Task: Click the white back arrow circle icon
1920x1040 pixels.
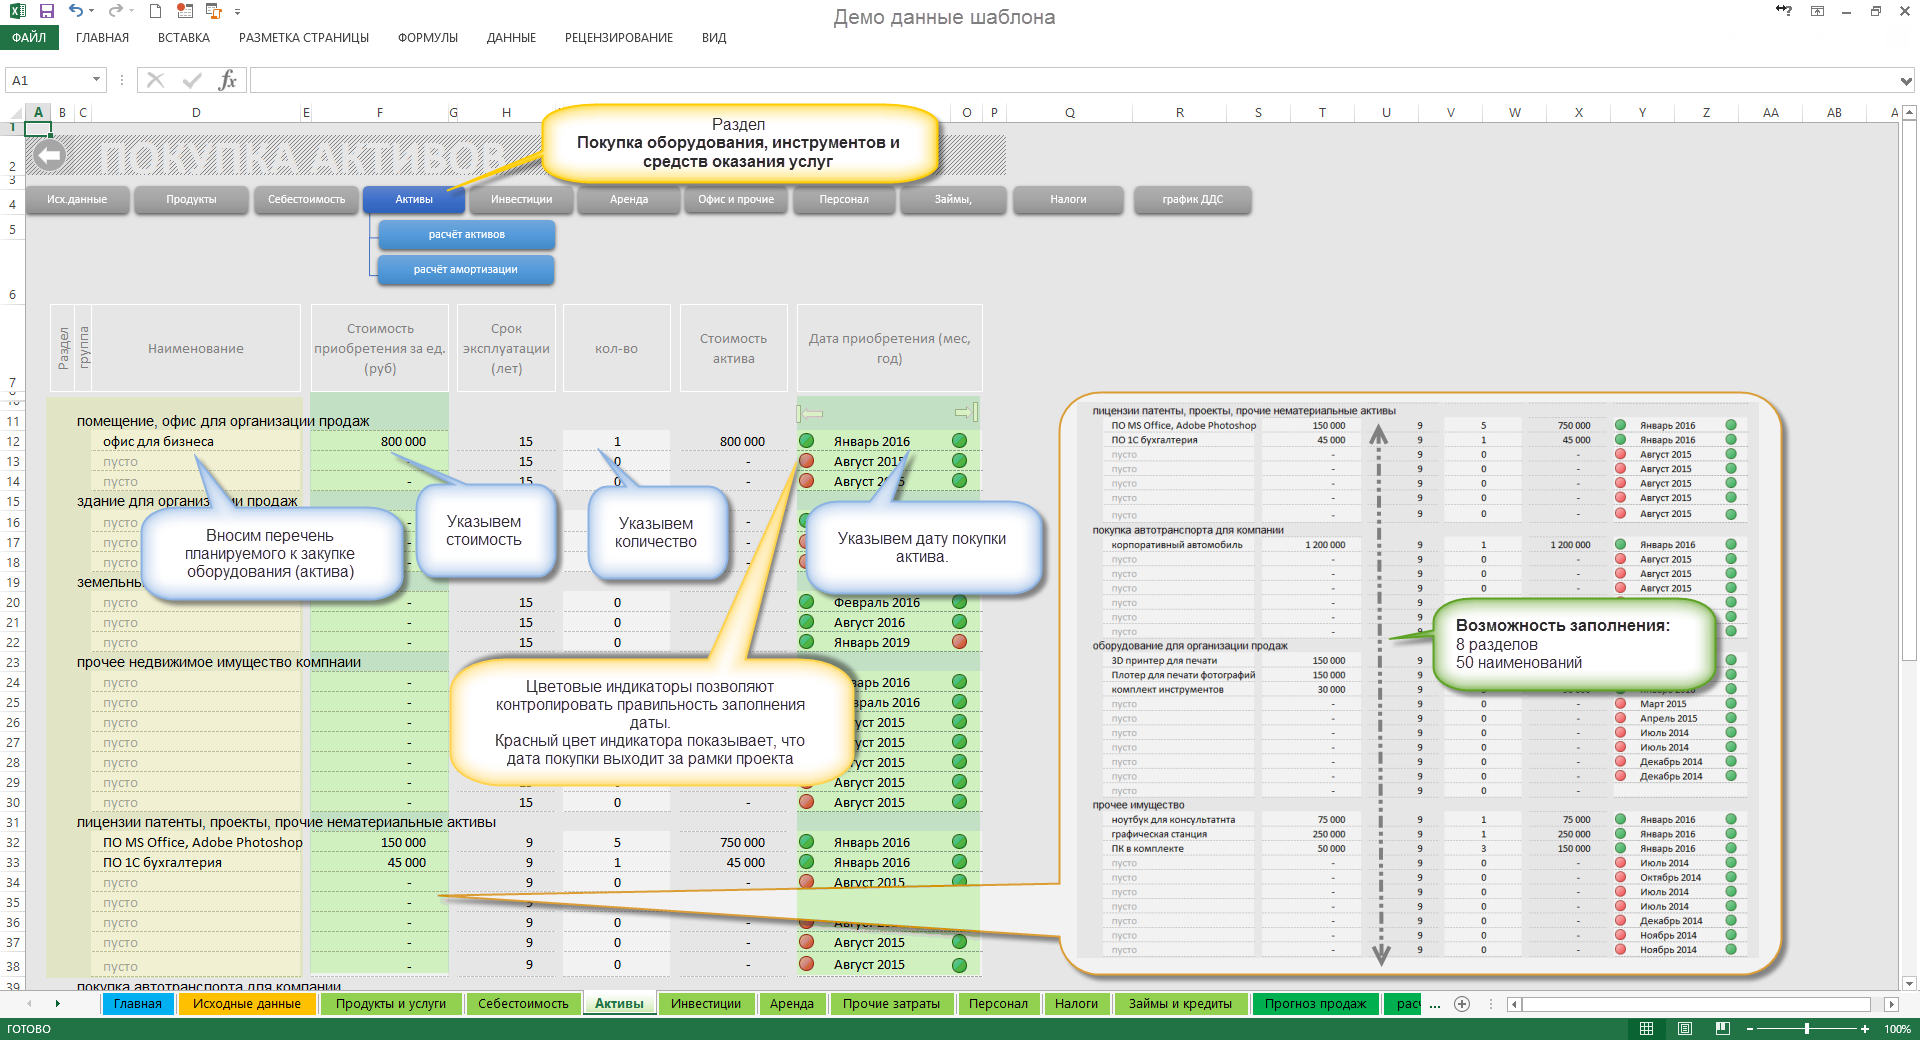Action: click(49, 155)
